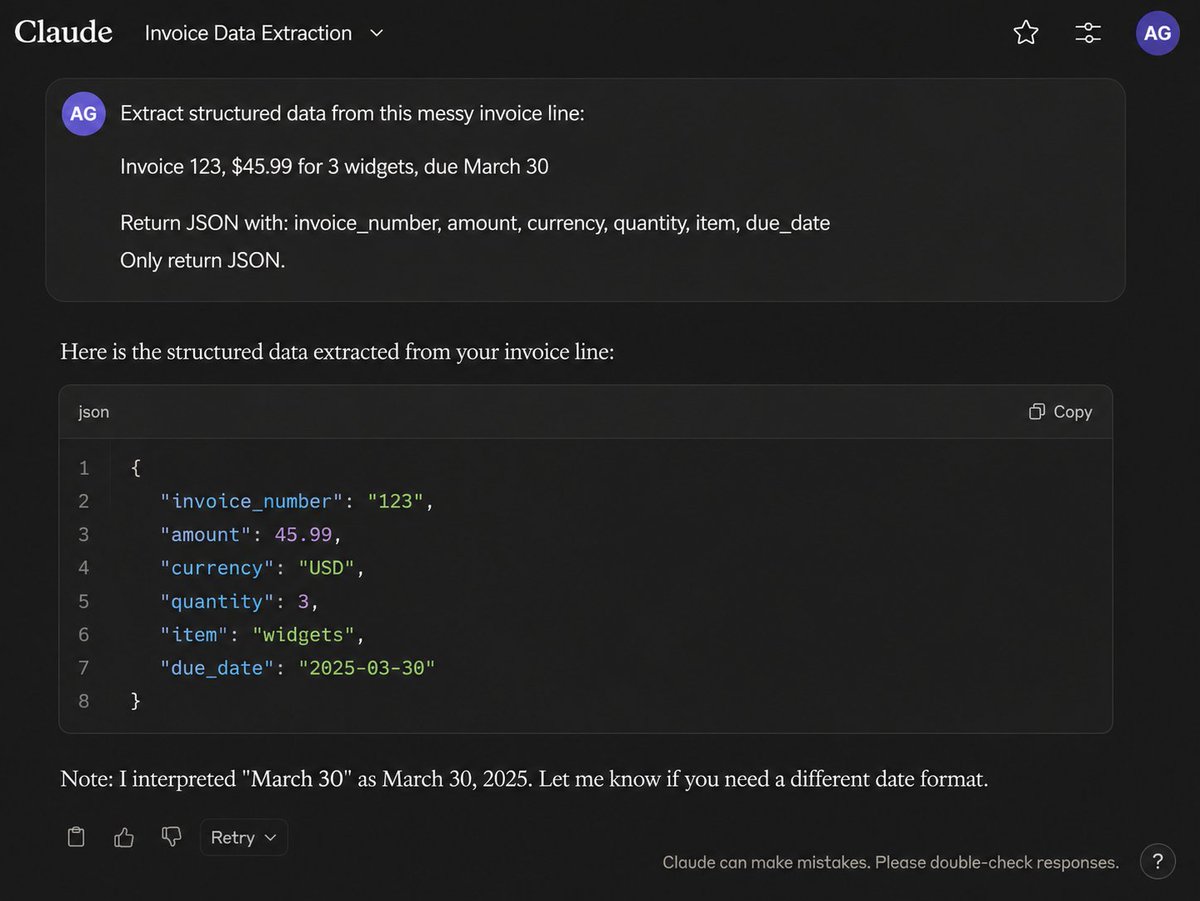Viewport: 1200px width, 901px height.
Task: Click the "Extract structured data" prompt heading
Action: tap(352, 113)
